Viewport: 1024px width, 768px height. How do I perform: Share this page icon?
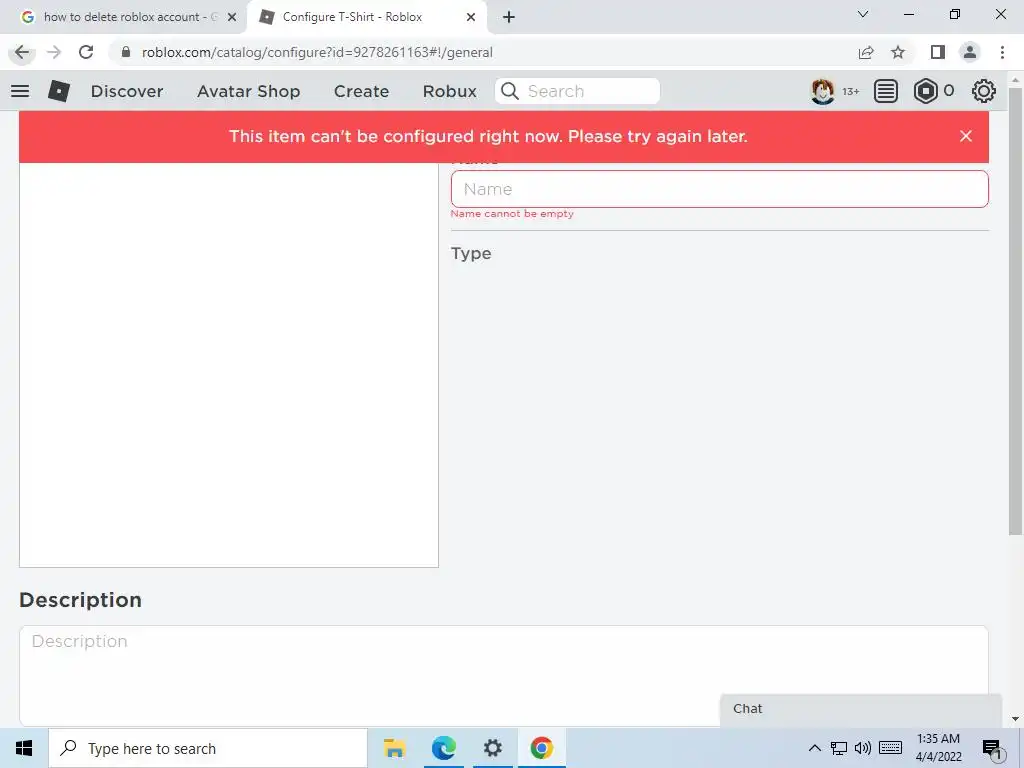coord(866,52)
